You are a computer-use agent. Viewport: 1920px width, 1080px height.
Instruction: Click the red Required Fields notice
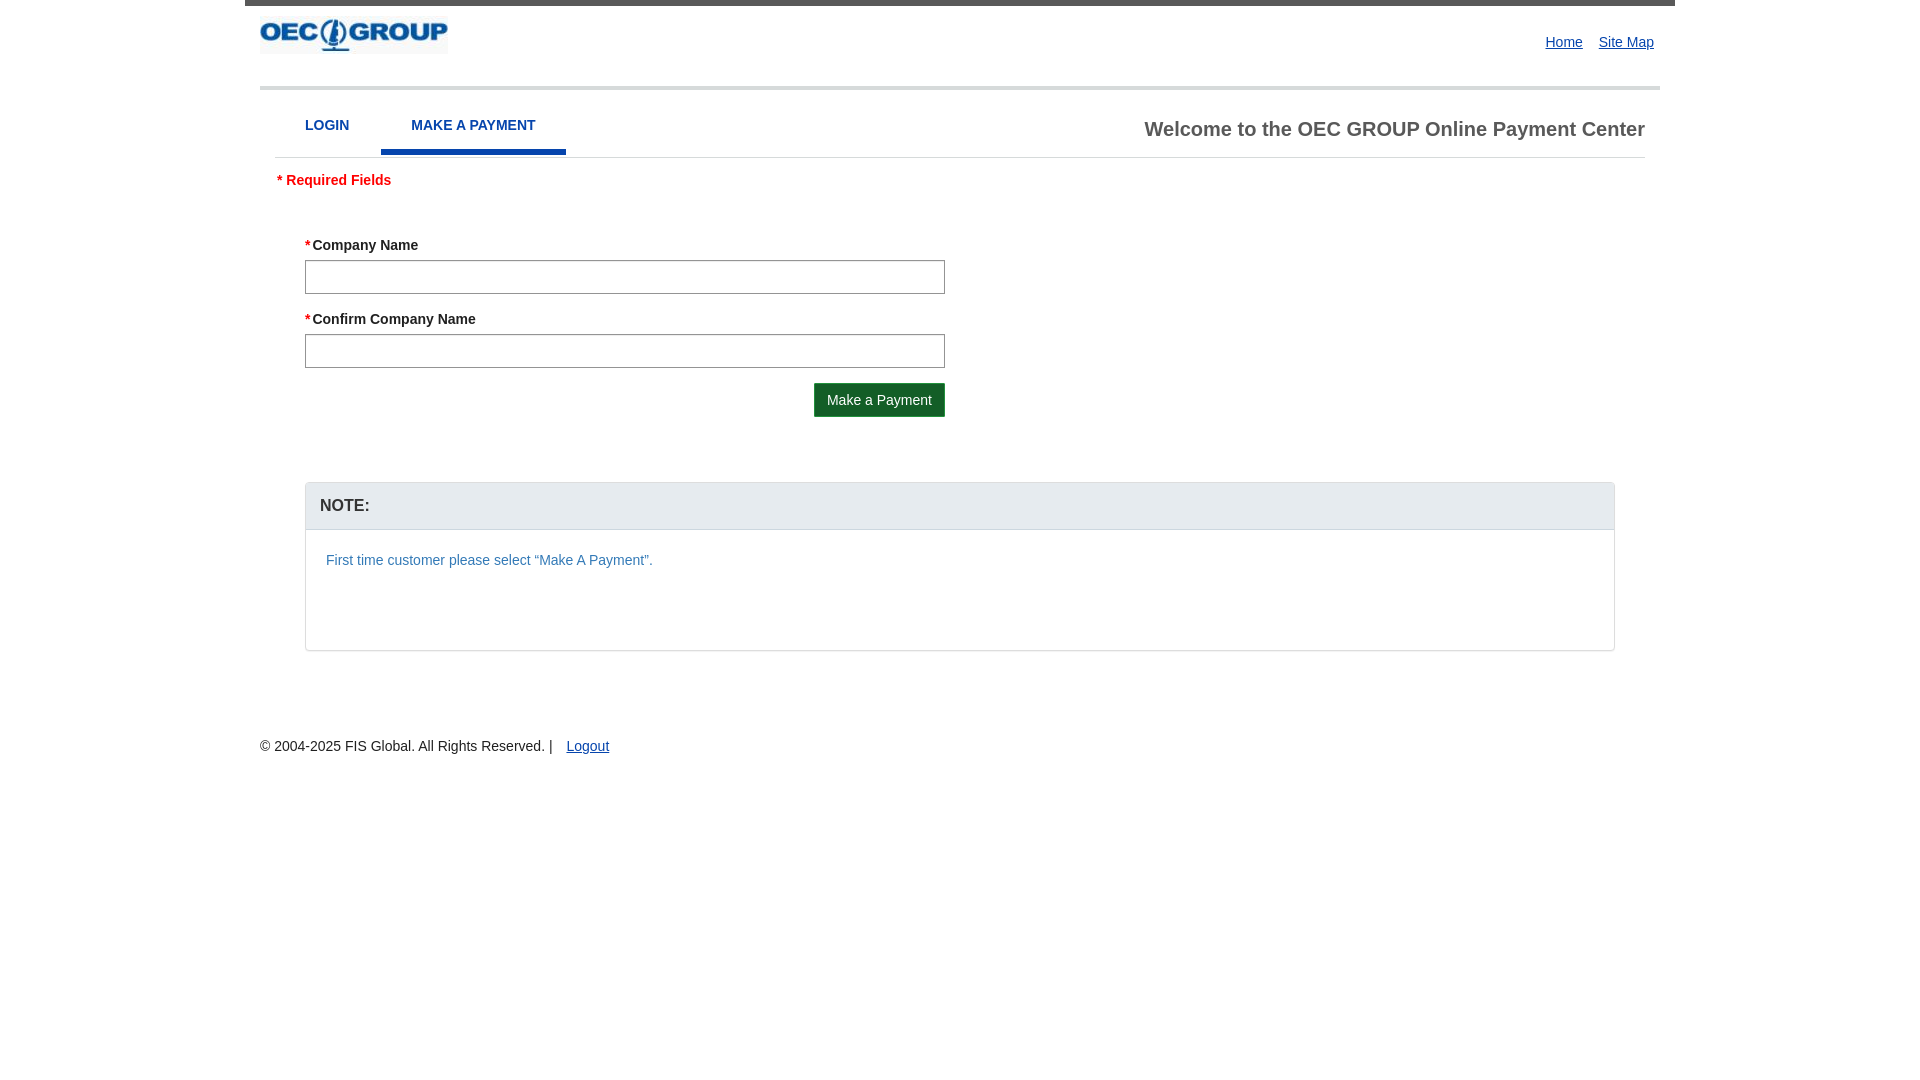pos(335,180)
